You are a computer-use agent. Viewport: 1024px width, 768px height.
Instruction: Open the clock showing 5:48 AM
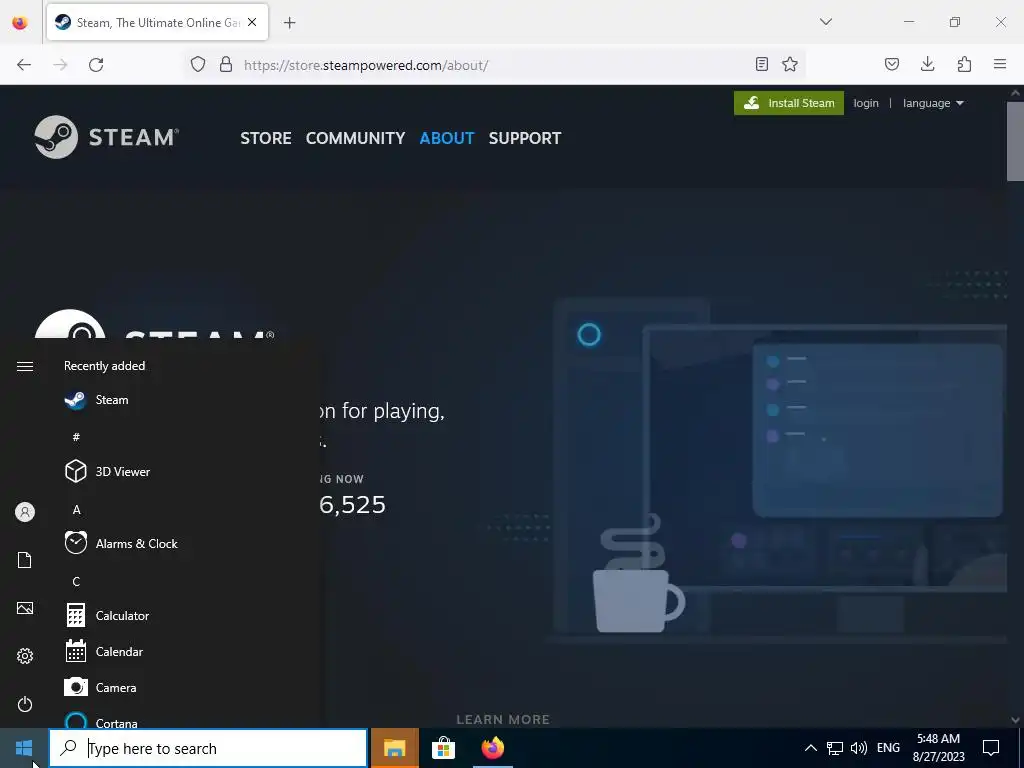coord(938,748)
